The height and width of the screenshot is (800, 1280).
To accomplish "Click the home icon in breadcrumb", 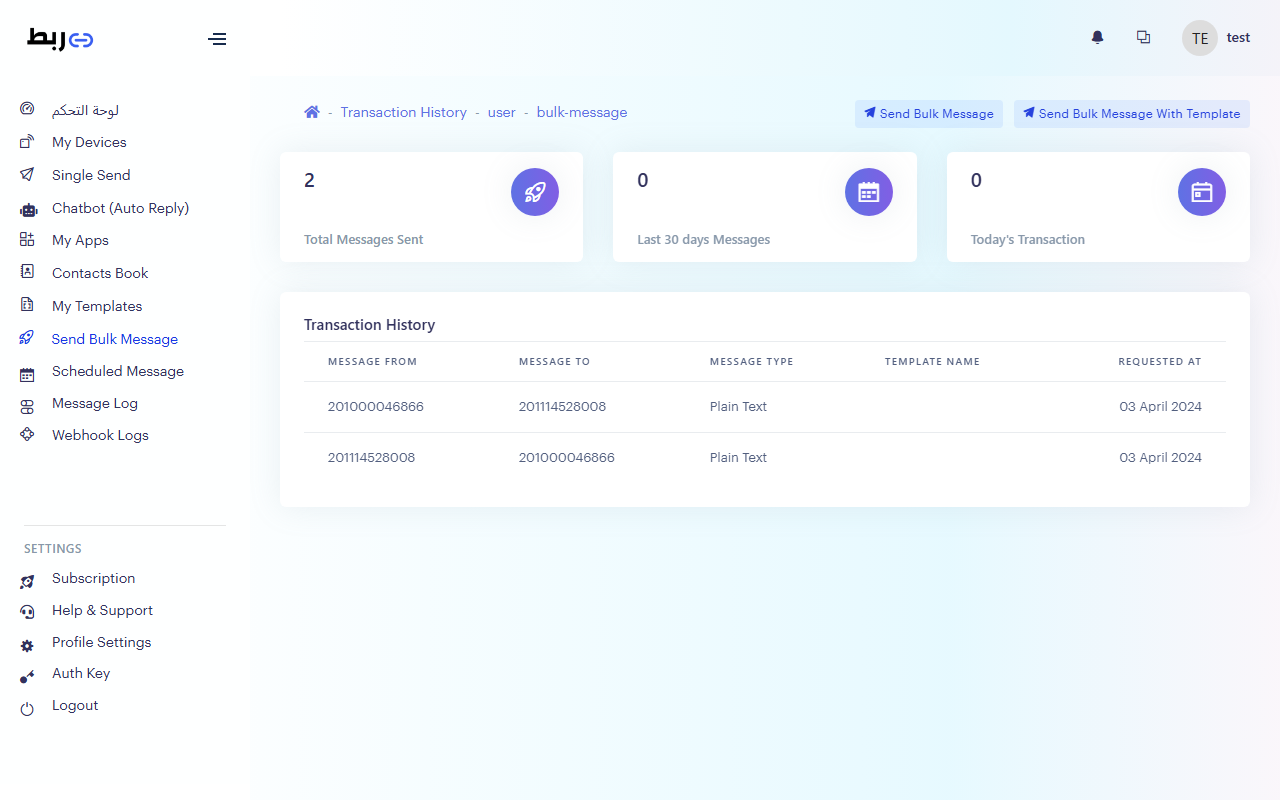I will point(312,112).
